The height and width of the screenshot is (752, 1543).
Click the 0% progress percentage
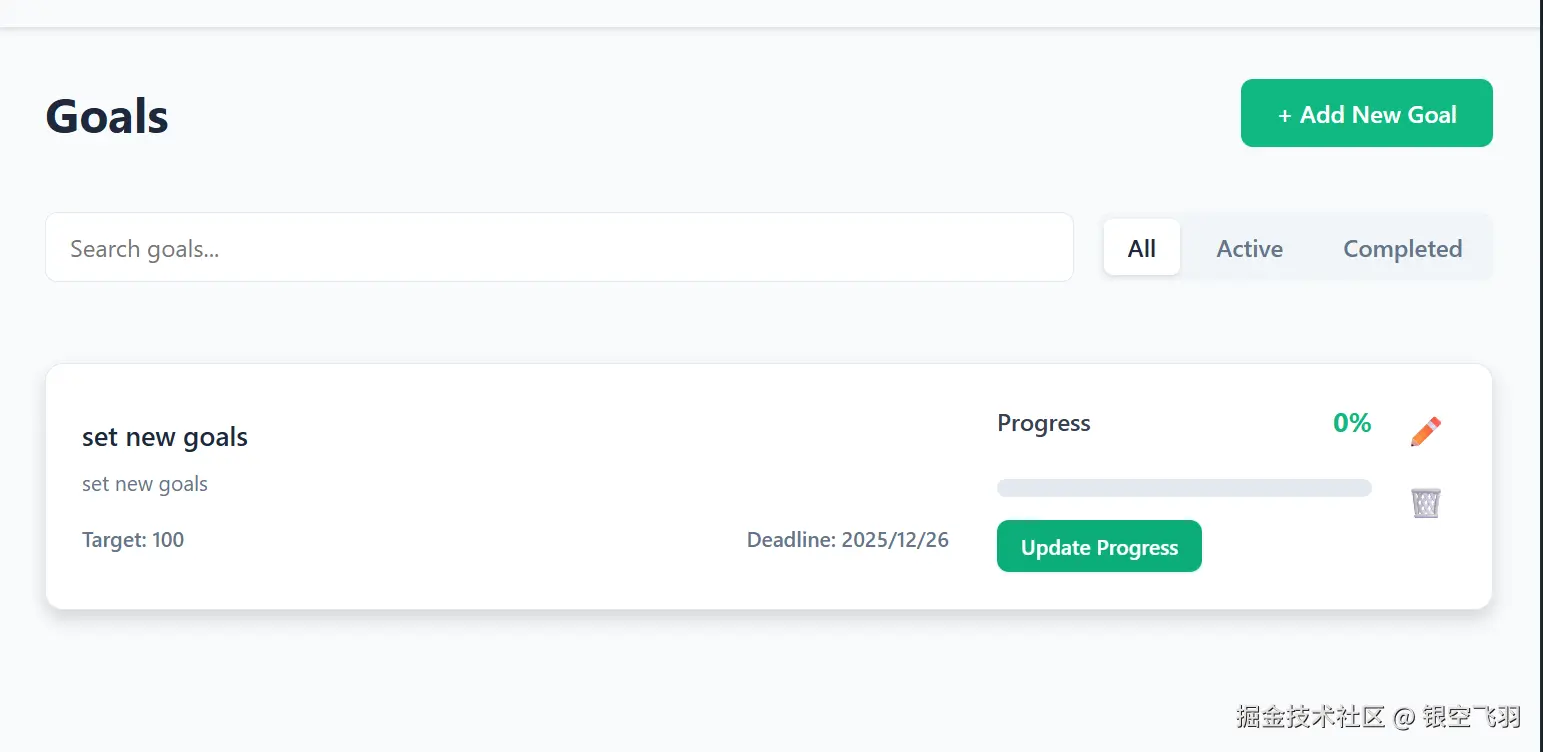point(1351,423)
